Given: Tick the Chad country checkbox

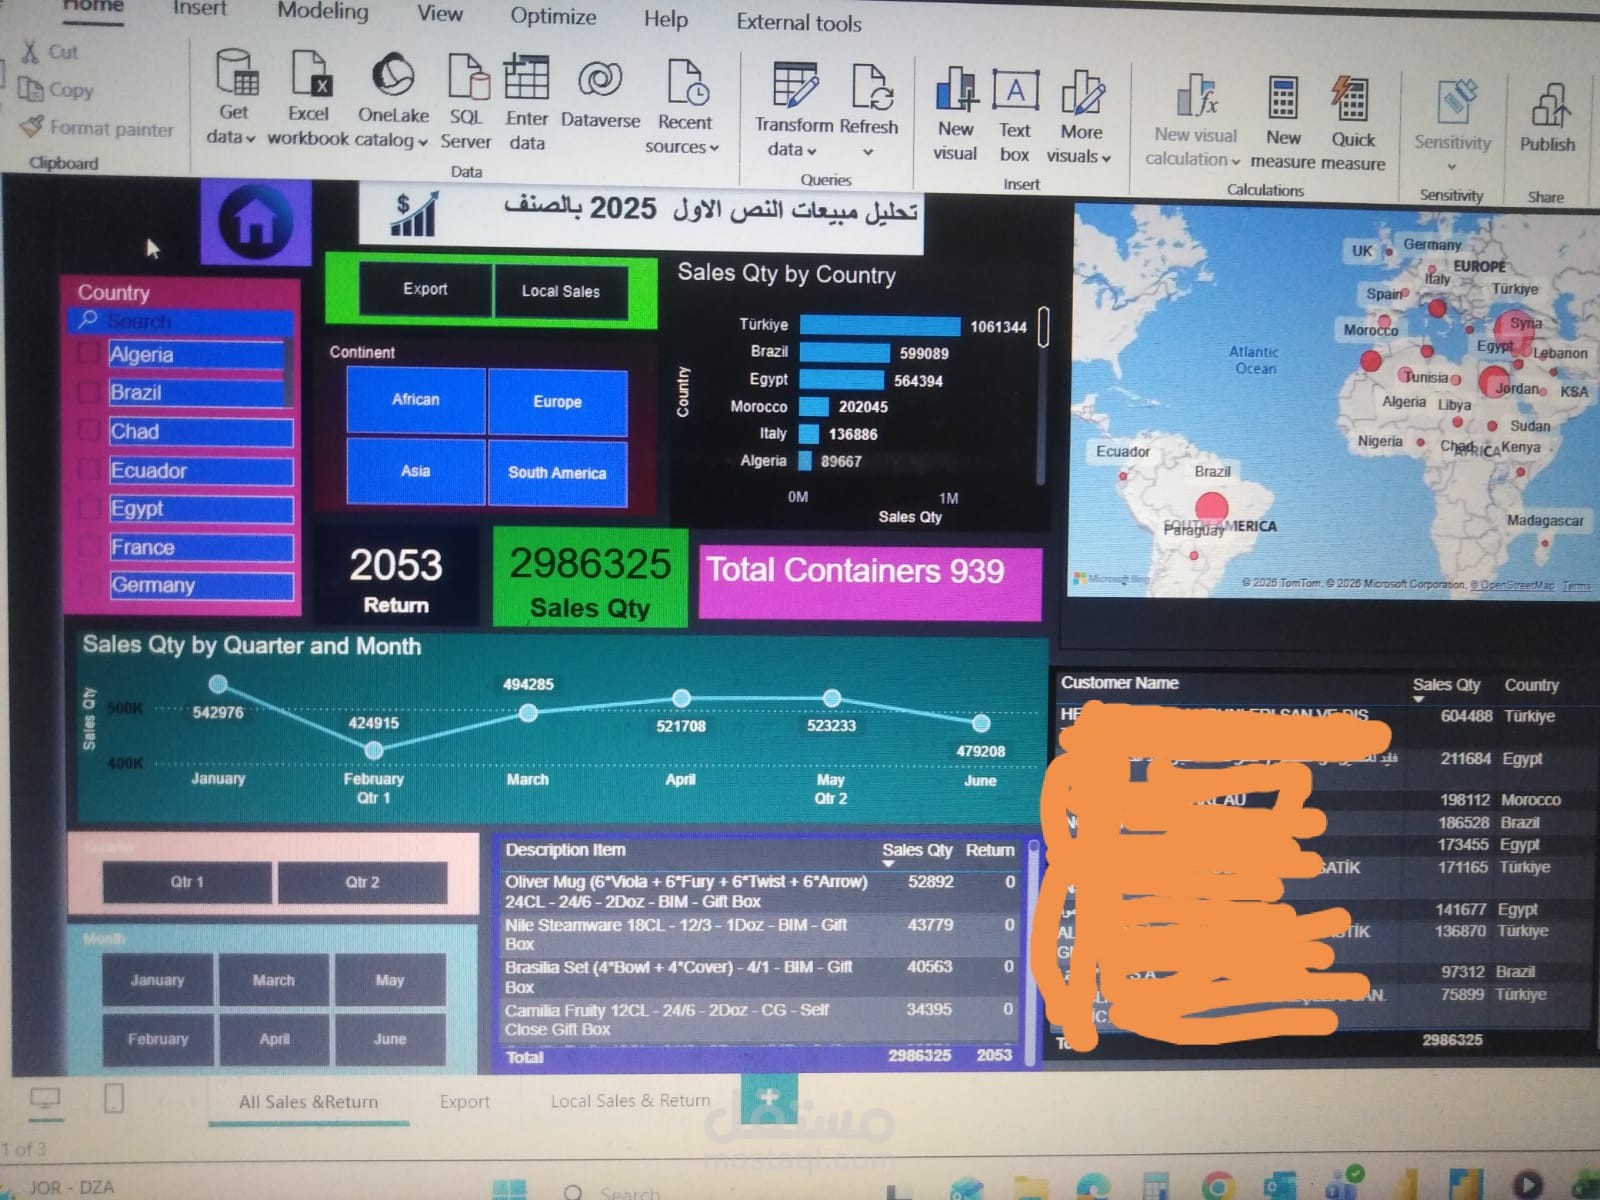Looking at the screenshot, I should click(89, 431).
